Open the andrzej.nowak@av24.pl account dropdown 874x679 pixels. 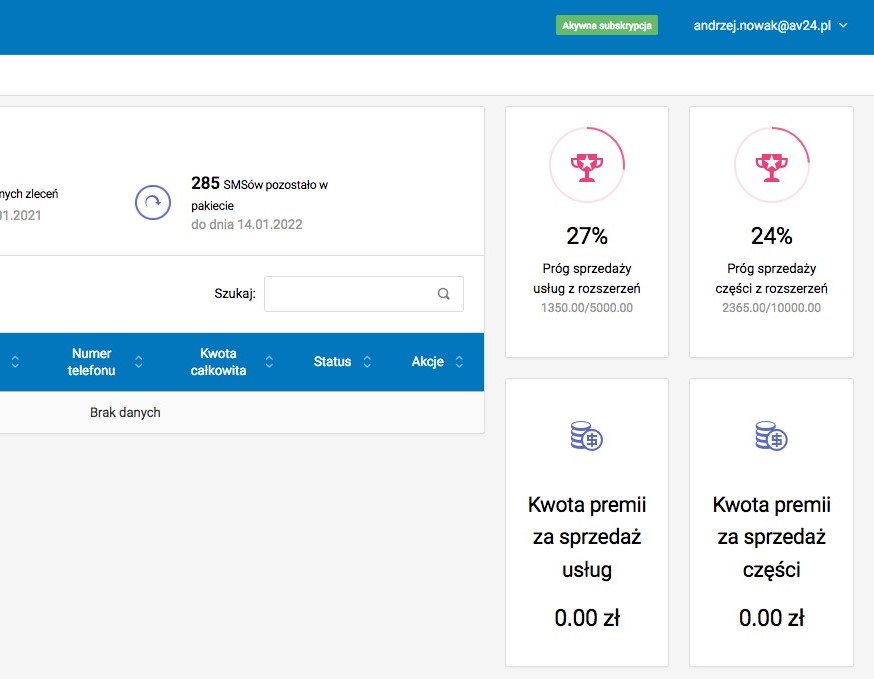770,26
